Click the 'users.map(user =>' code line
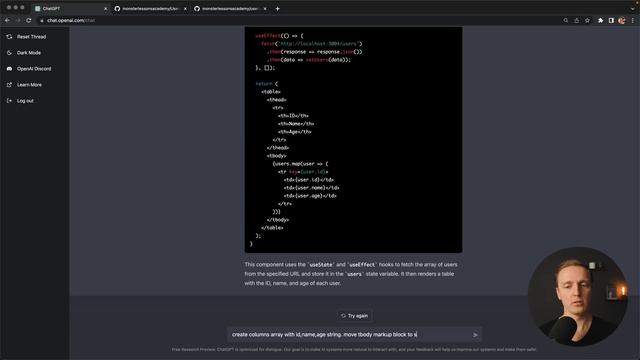 click(300, 164)
